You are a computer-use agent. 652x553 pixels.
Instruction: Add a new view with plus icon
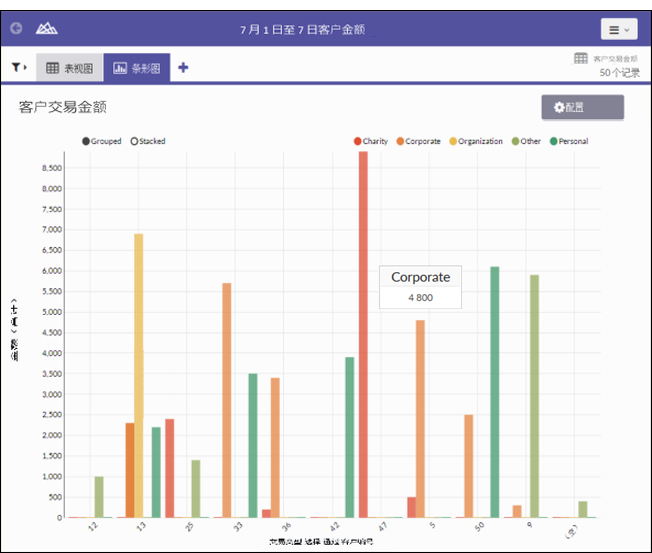183,68
